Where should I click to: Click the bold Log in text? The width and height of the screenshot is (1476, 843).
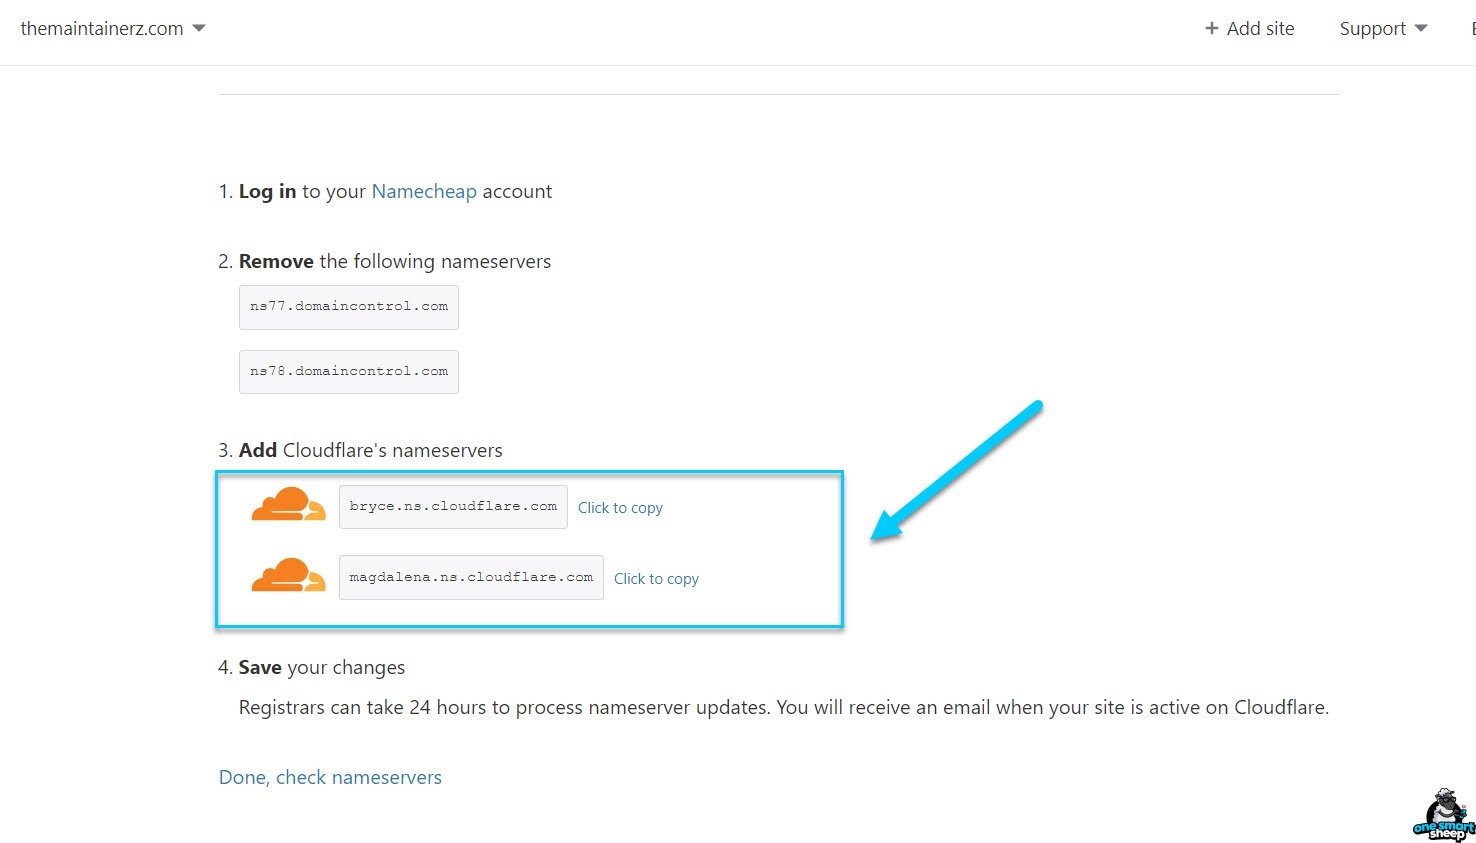point(267,191)
